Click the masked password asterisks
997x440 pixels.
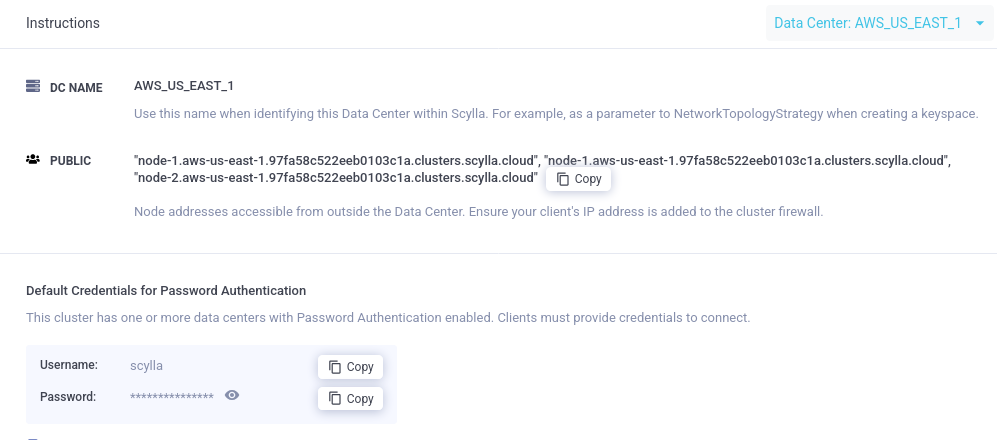coord(172,397)
